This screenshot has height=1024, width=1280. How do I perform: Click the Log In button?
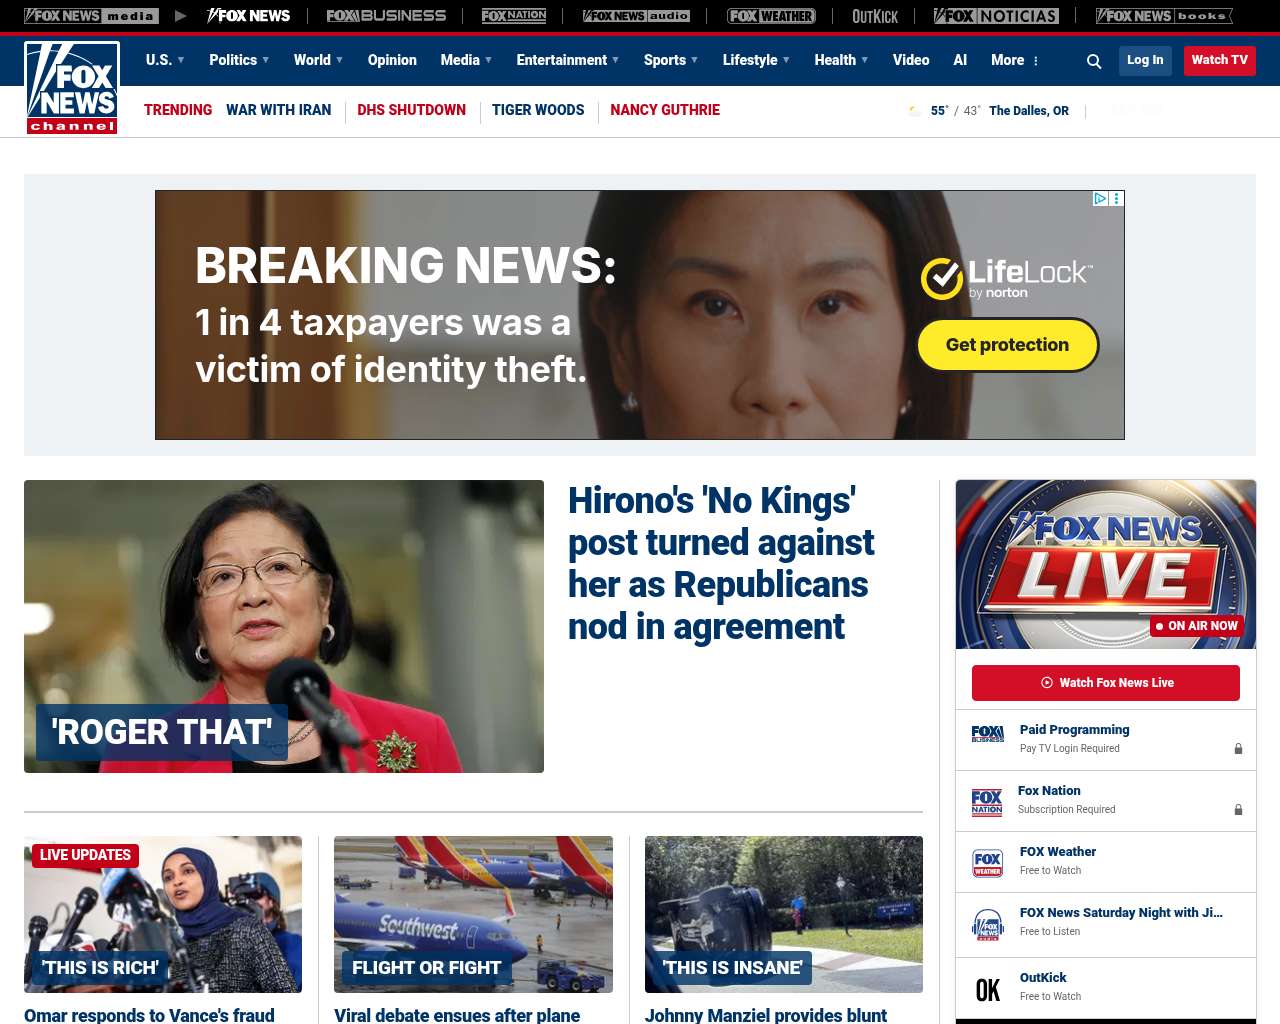pos(1145,60)
